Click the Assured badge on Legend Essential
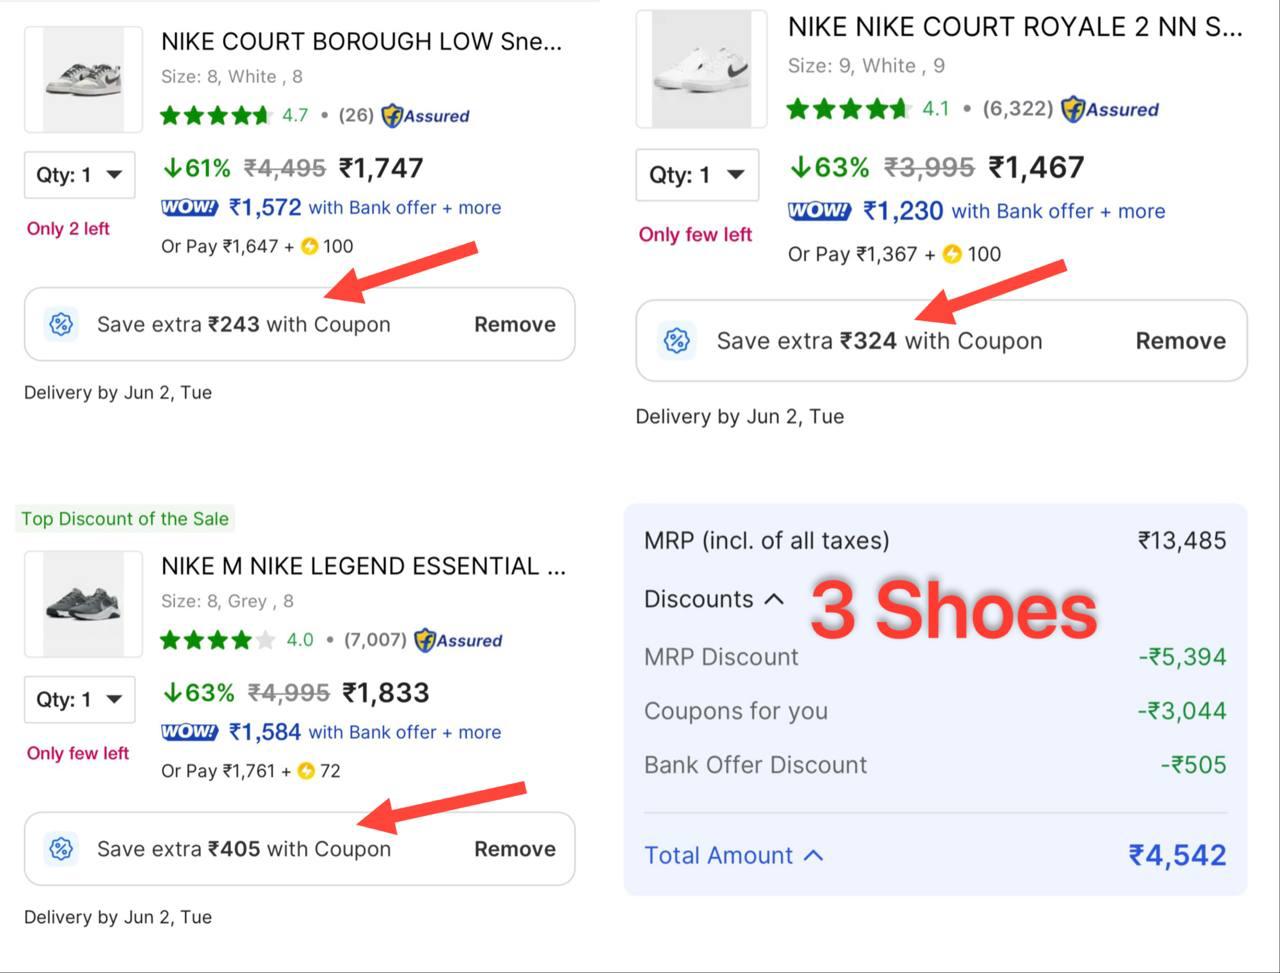The width and height of the screenshot is (1280, 973). click(458, 640)
